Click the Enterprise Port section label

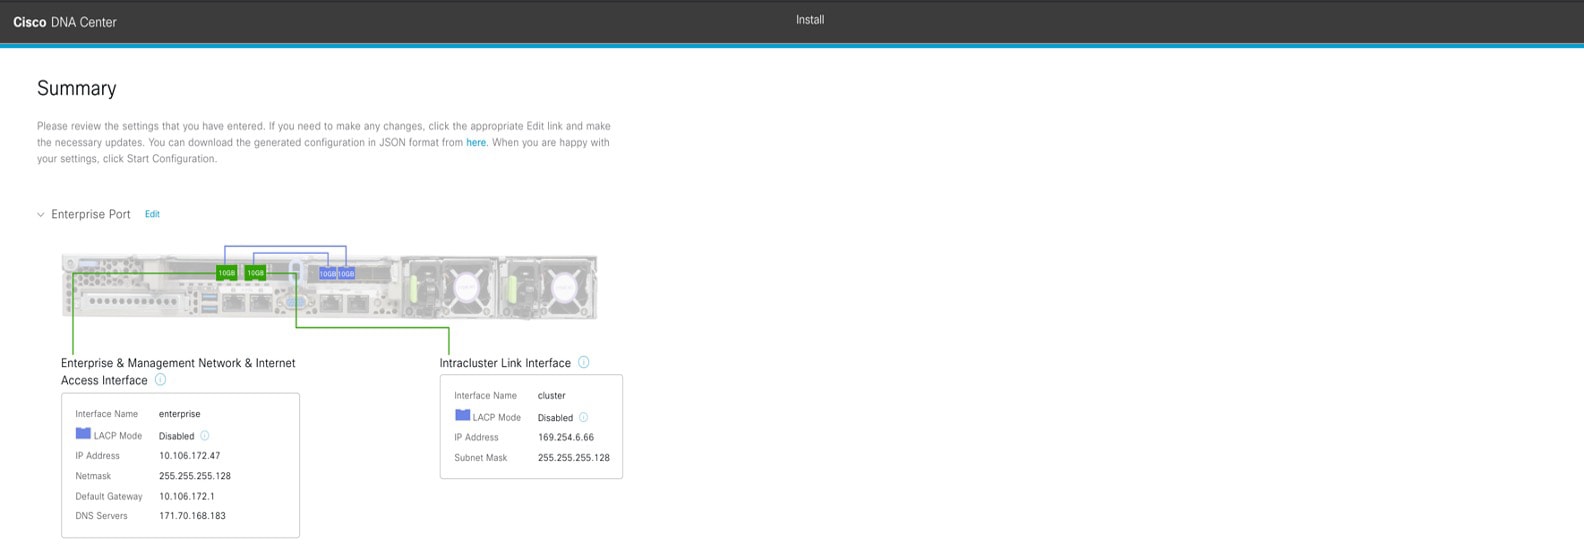91,214
